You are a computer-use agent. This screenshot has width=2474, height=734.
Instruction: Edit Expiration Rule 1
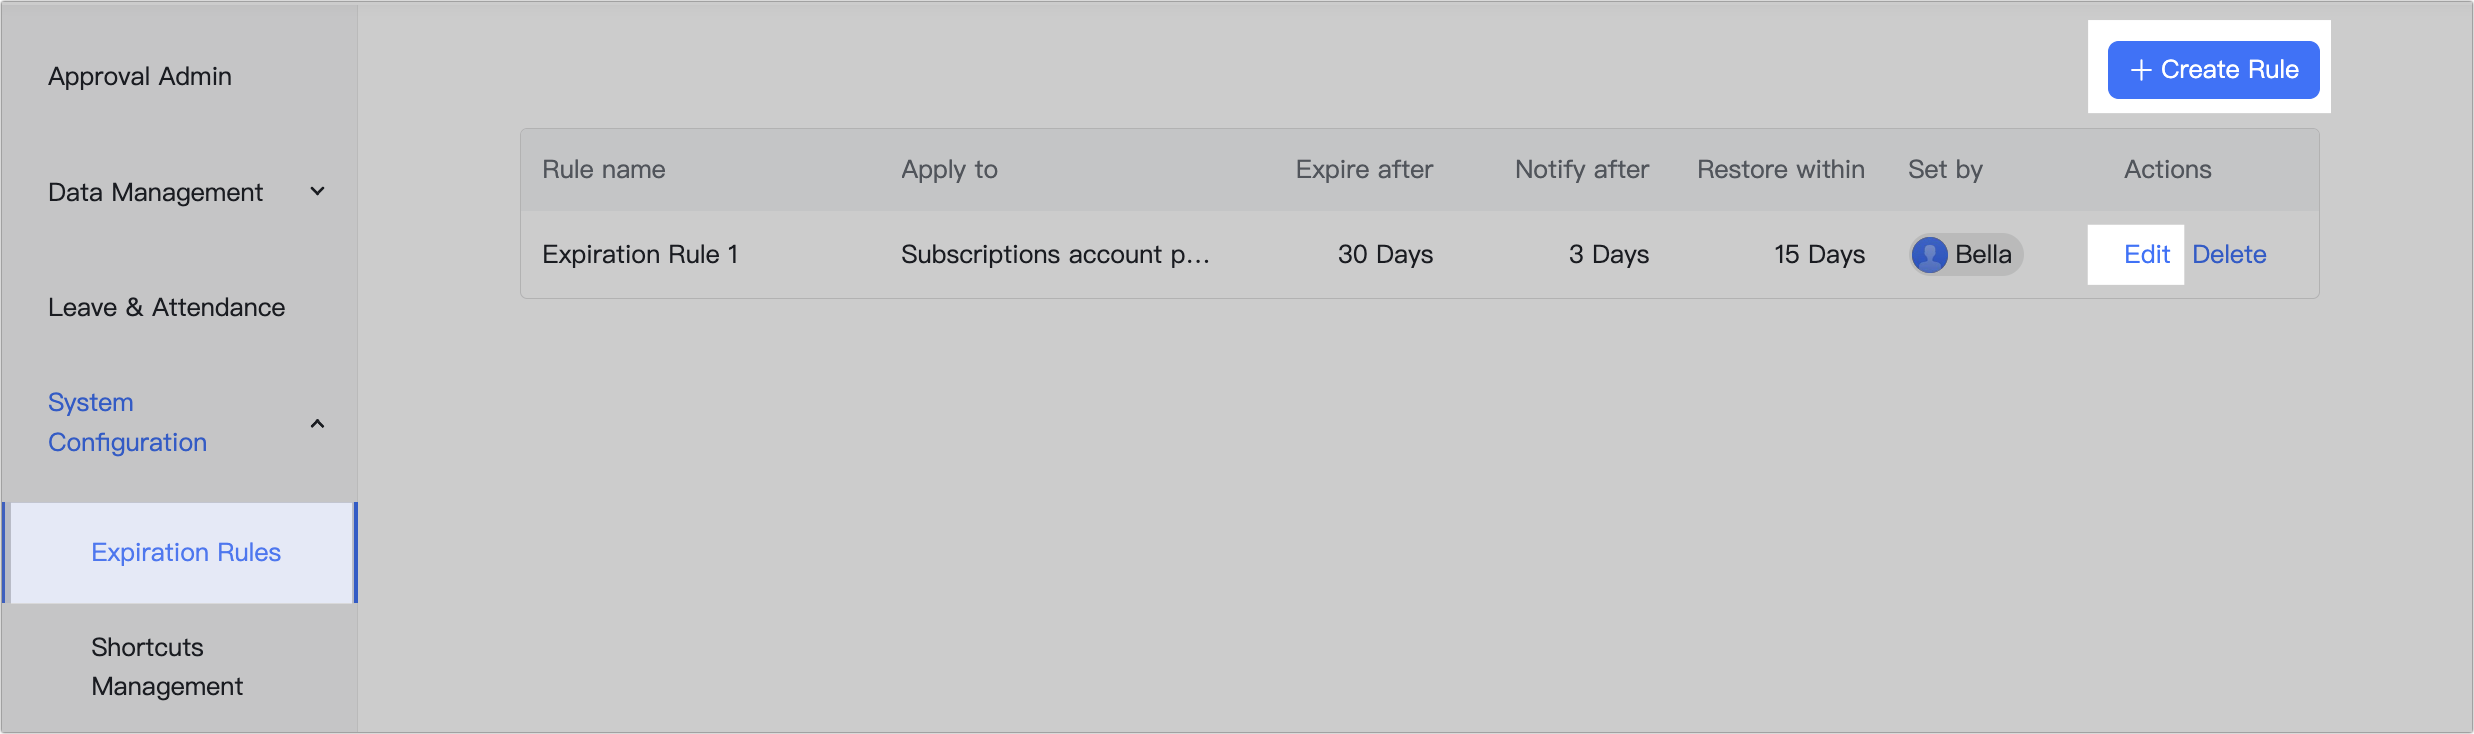click(x=2146, y=255)
